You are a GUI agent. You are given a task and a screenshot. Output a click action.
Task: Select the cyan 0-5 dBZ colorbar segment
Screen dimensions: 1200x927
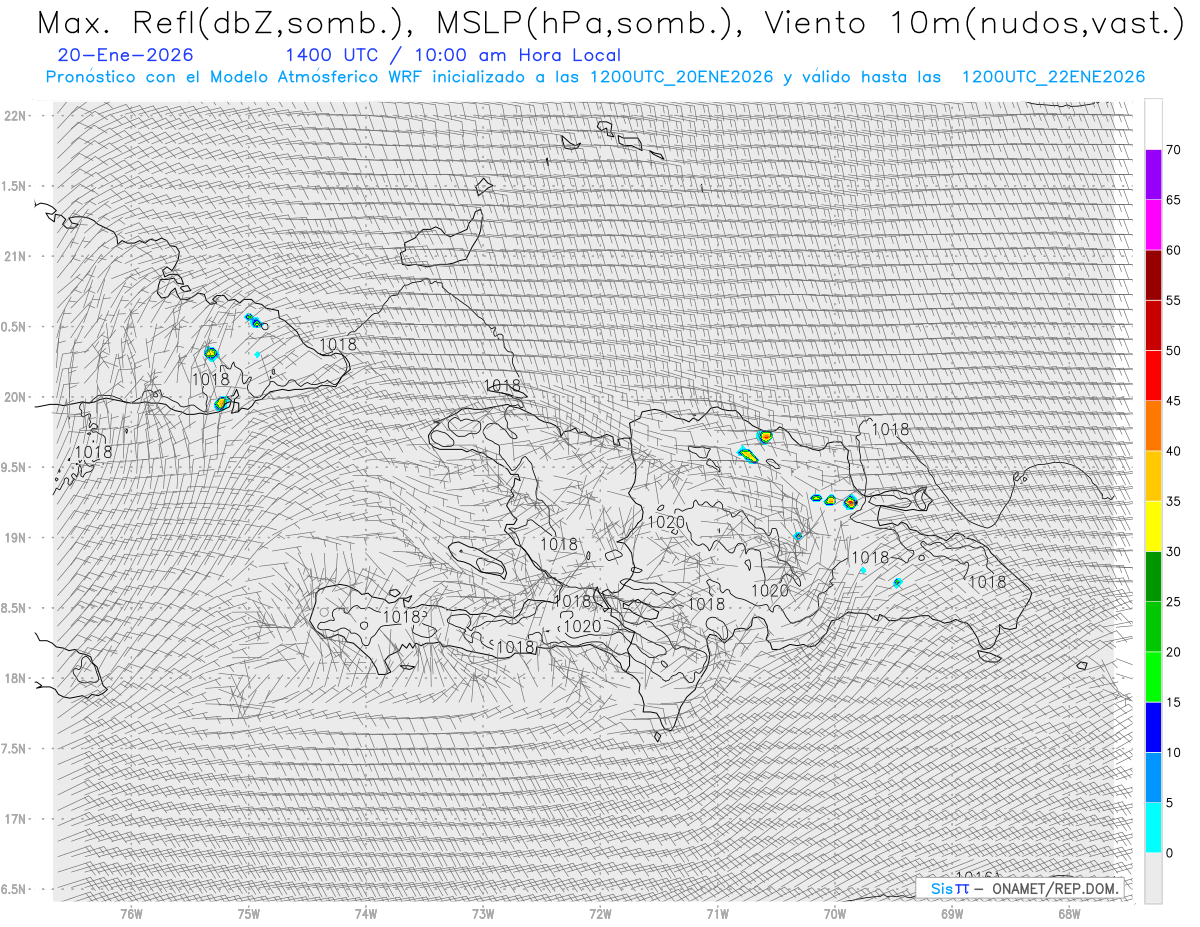(x=1153, y=828)
